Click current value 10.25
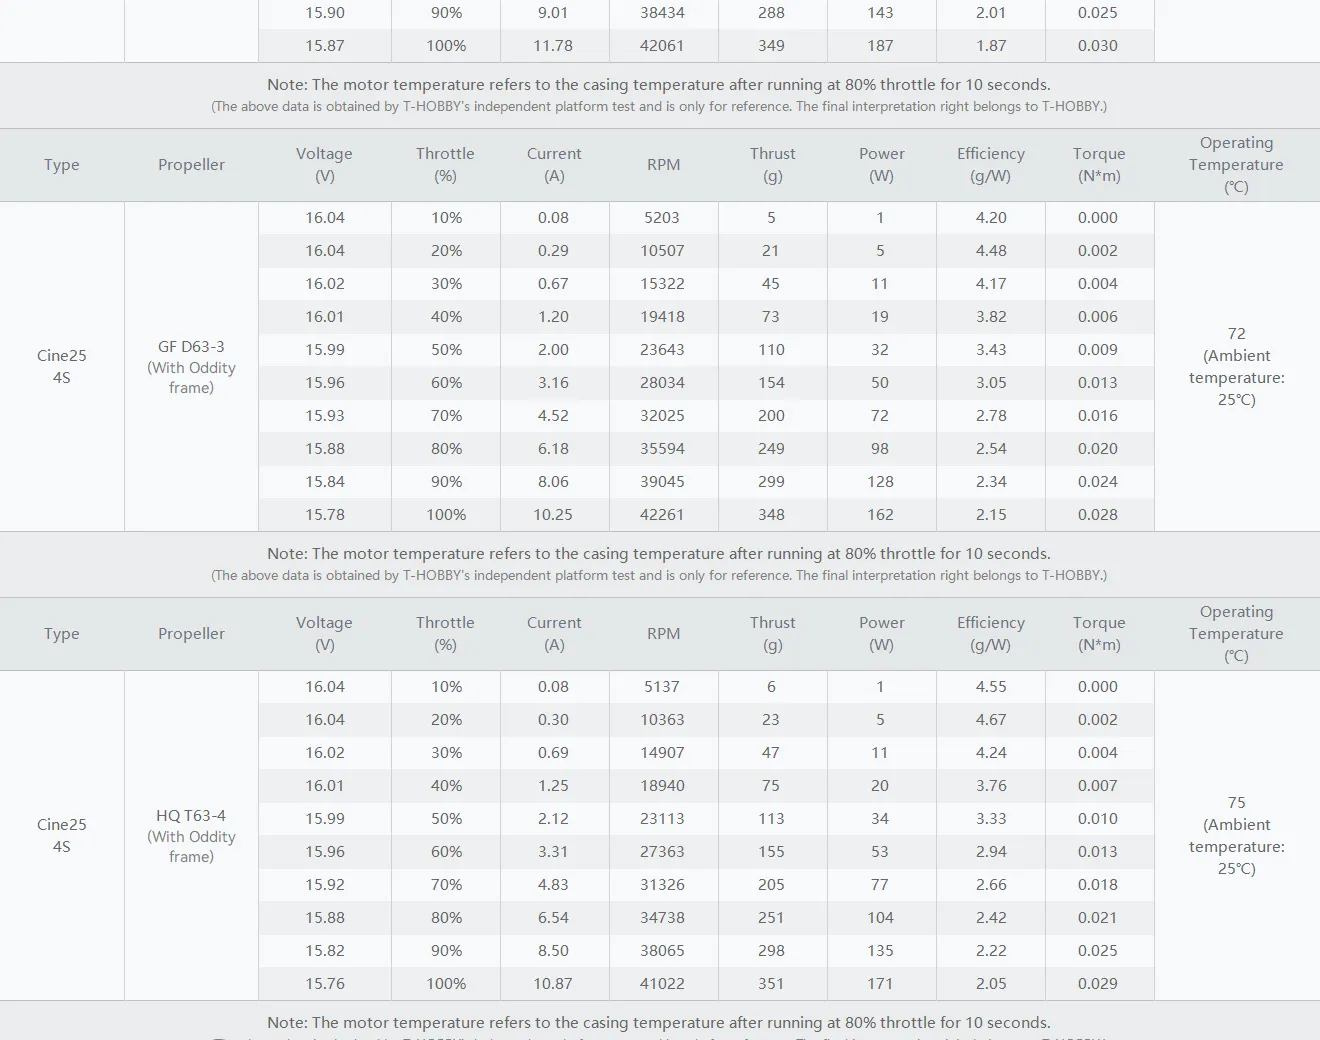This screenshot has width=1320, height=1040. pos(553,514)
